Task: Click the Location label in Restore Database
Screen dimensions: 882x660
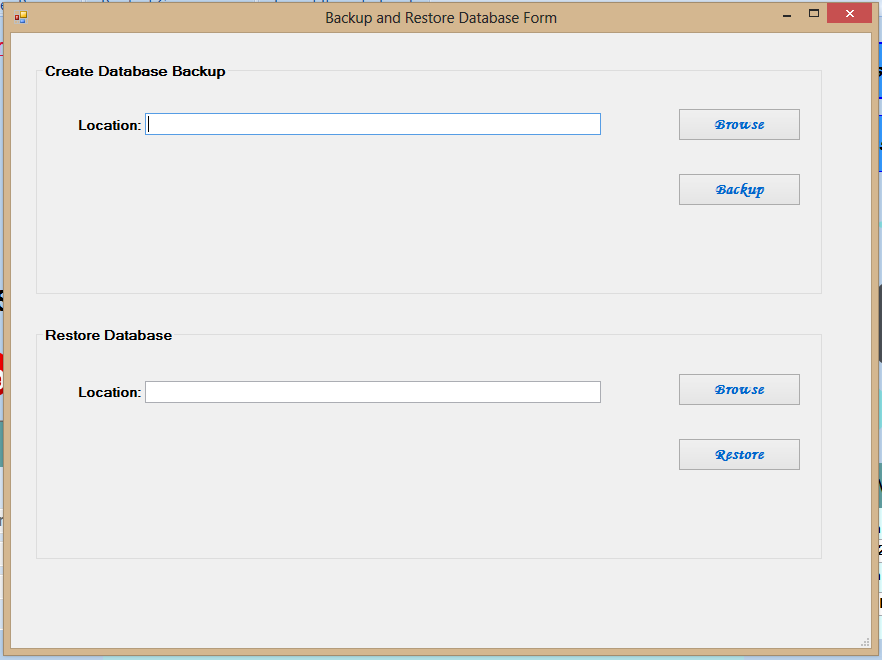Action: tap(110, 393)
